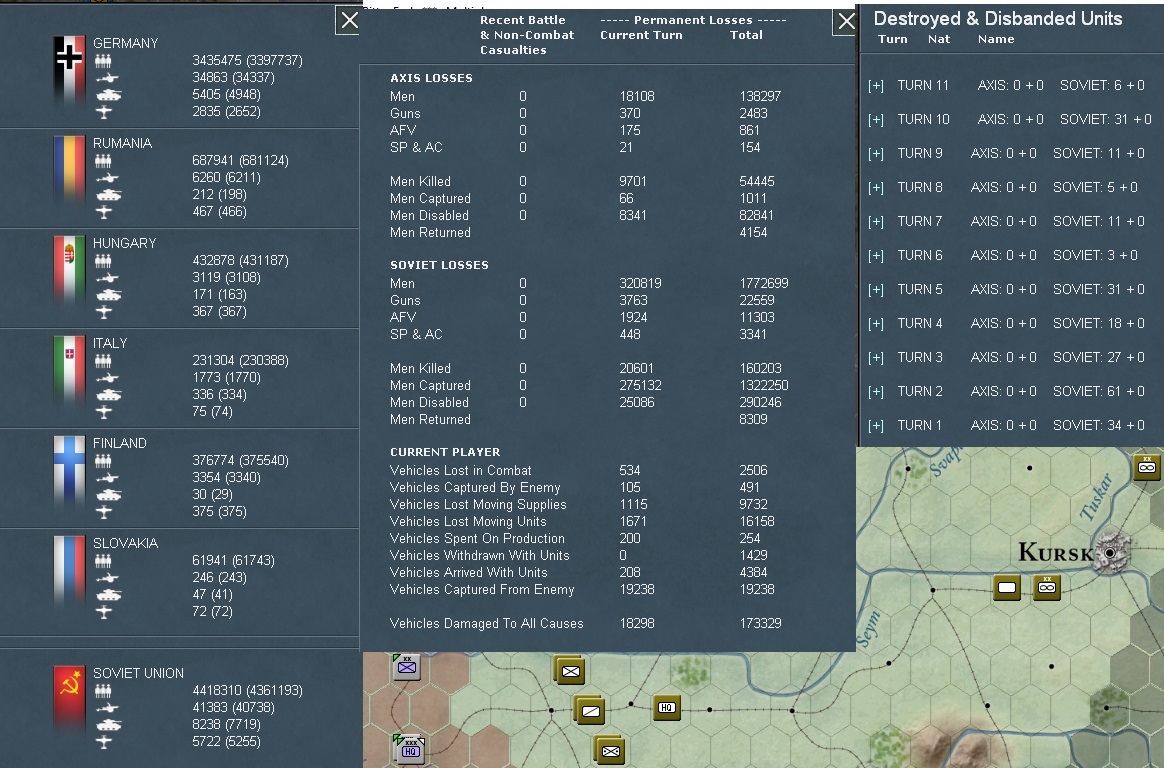This screenshot has width=1164, height=768.
Task: Click the Current Turn column header
Action: click(x=641, y=35)
